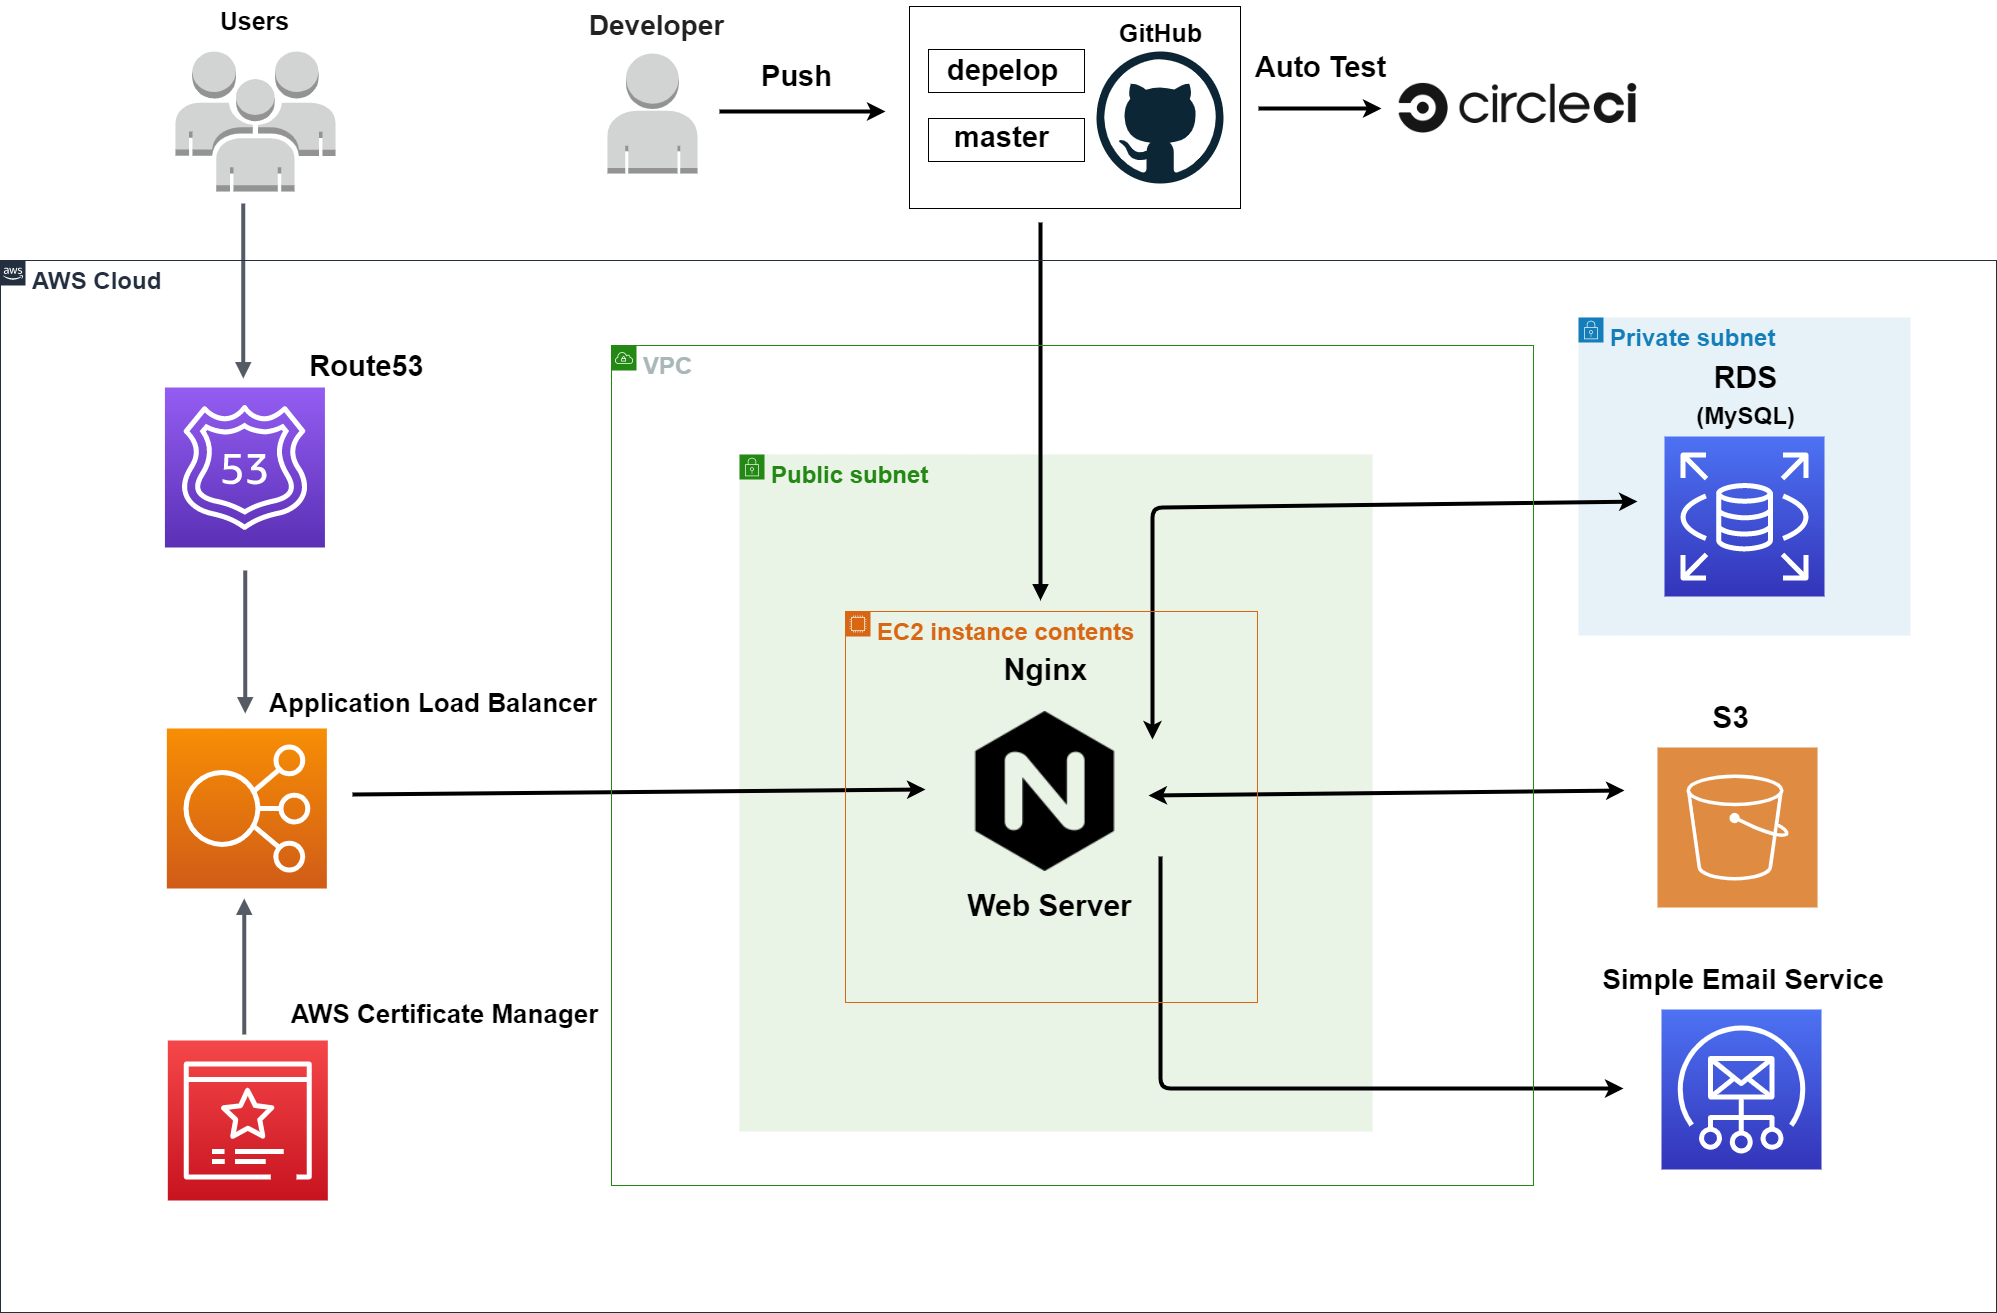Click the Route 53 shield icon
Image resolution: width=1997 pixels, height=1313 pixels.
click(244, 467)
